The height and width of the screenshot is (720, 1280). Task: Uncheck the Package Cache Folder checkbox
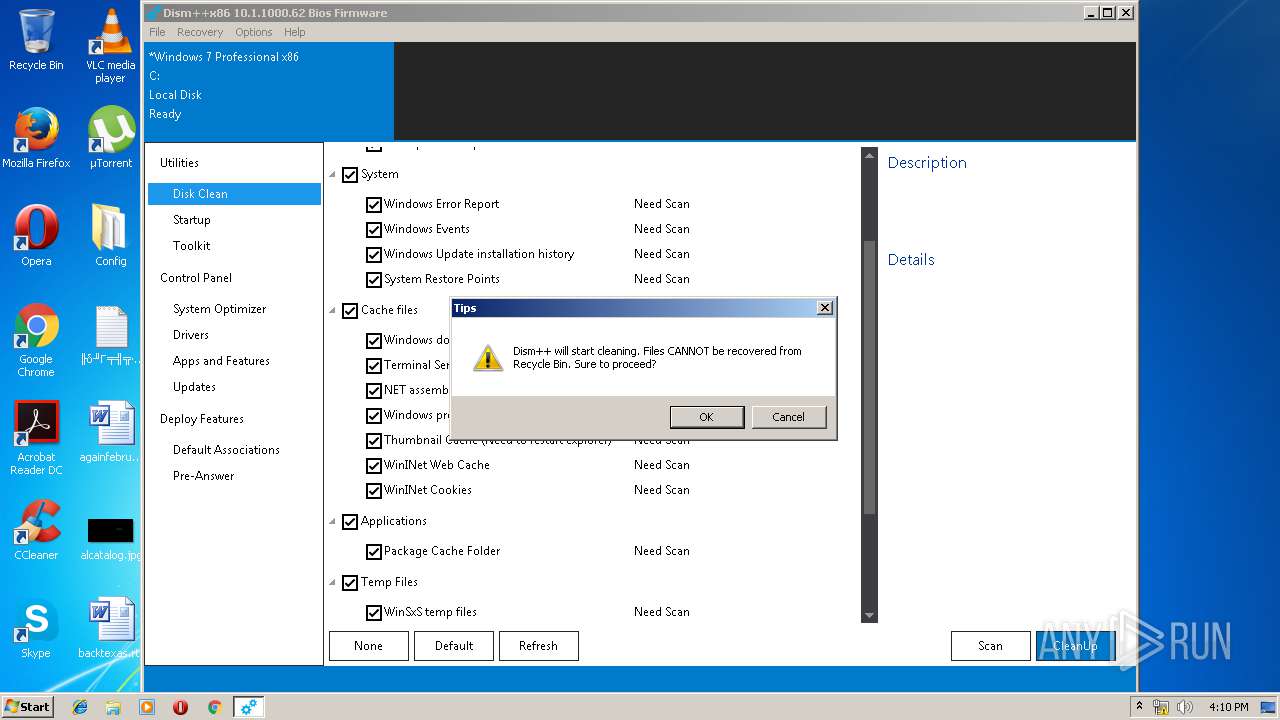coord(374,552)
